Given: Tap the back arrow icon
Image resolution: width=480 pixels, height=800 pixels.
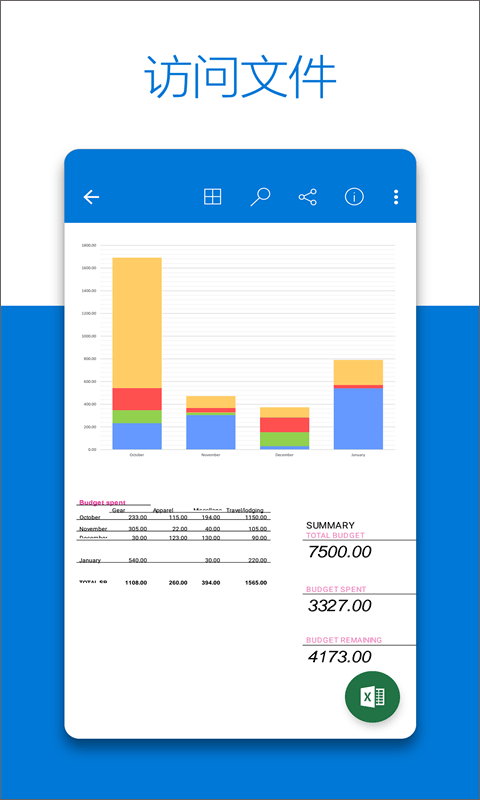Looking at the screenshot, I should 91,197.
